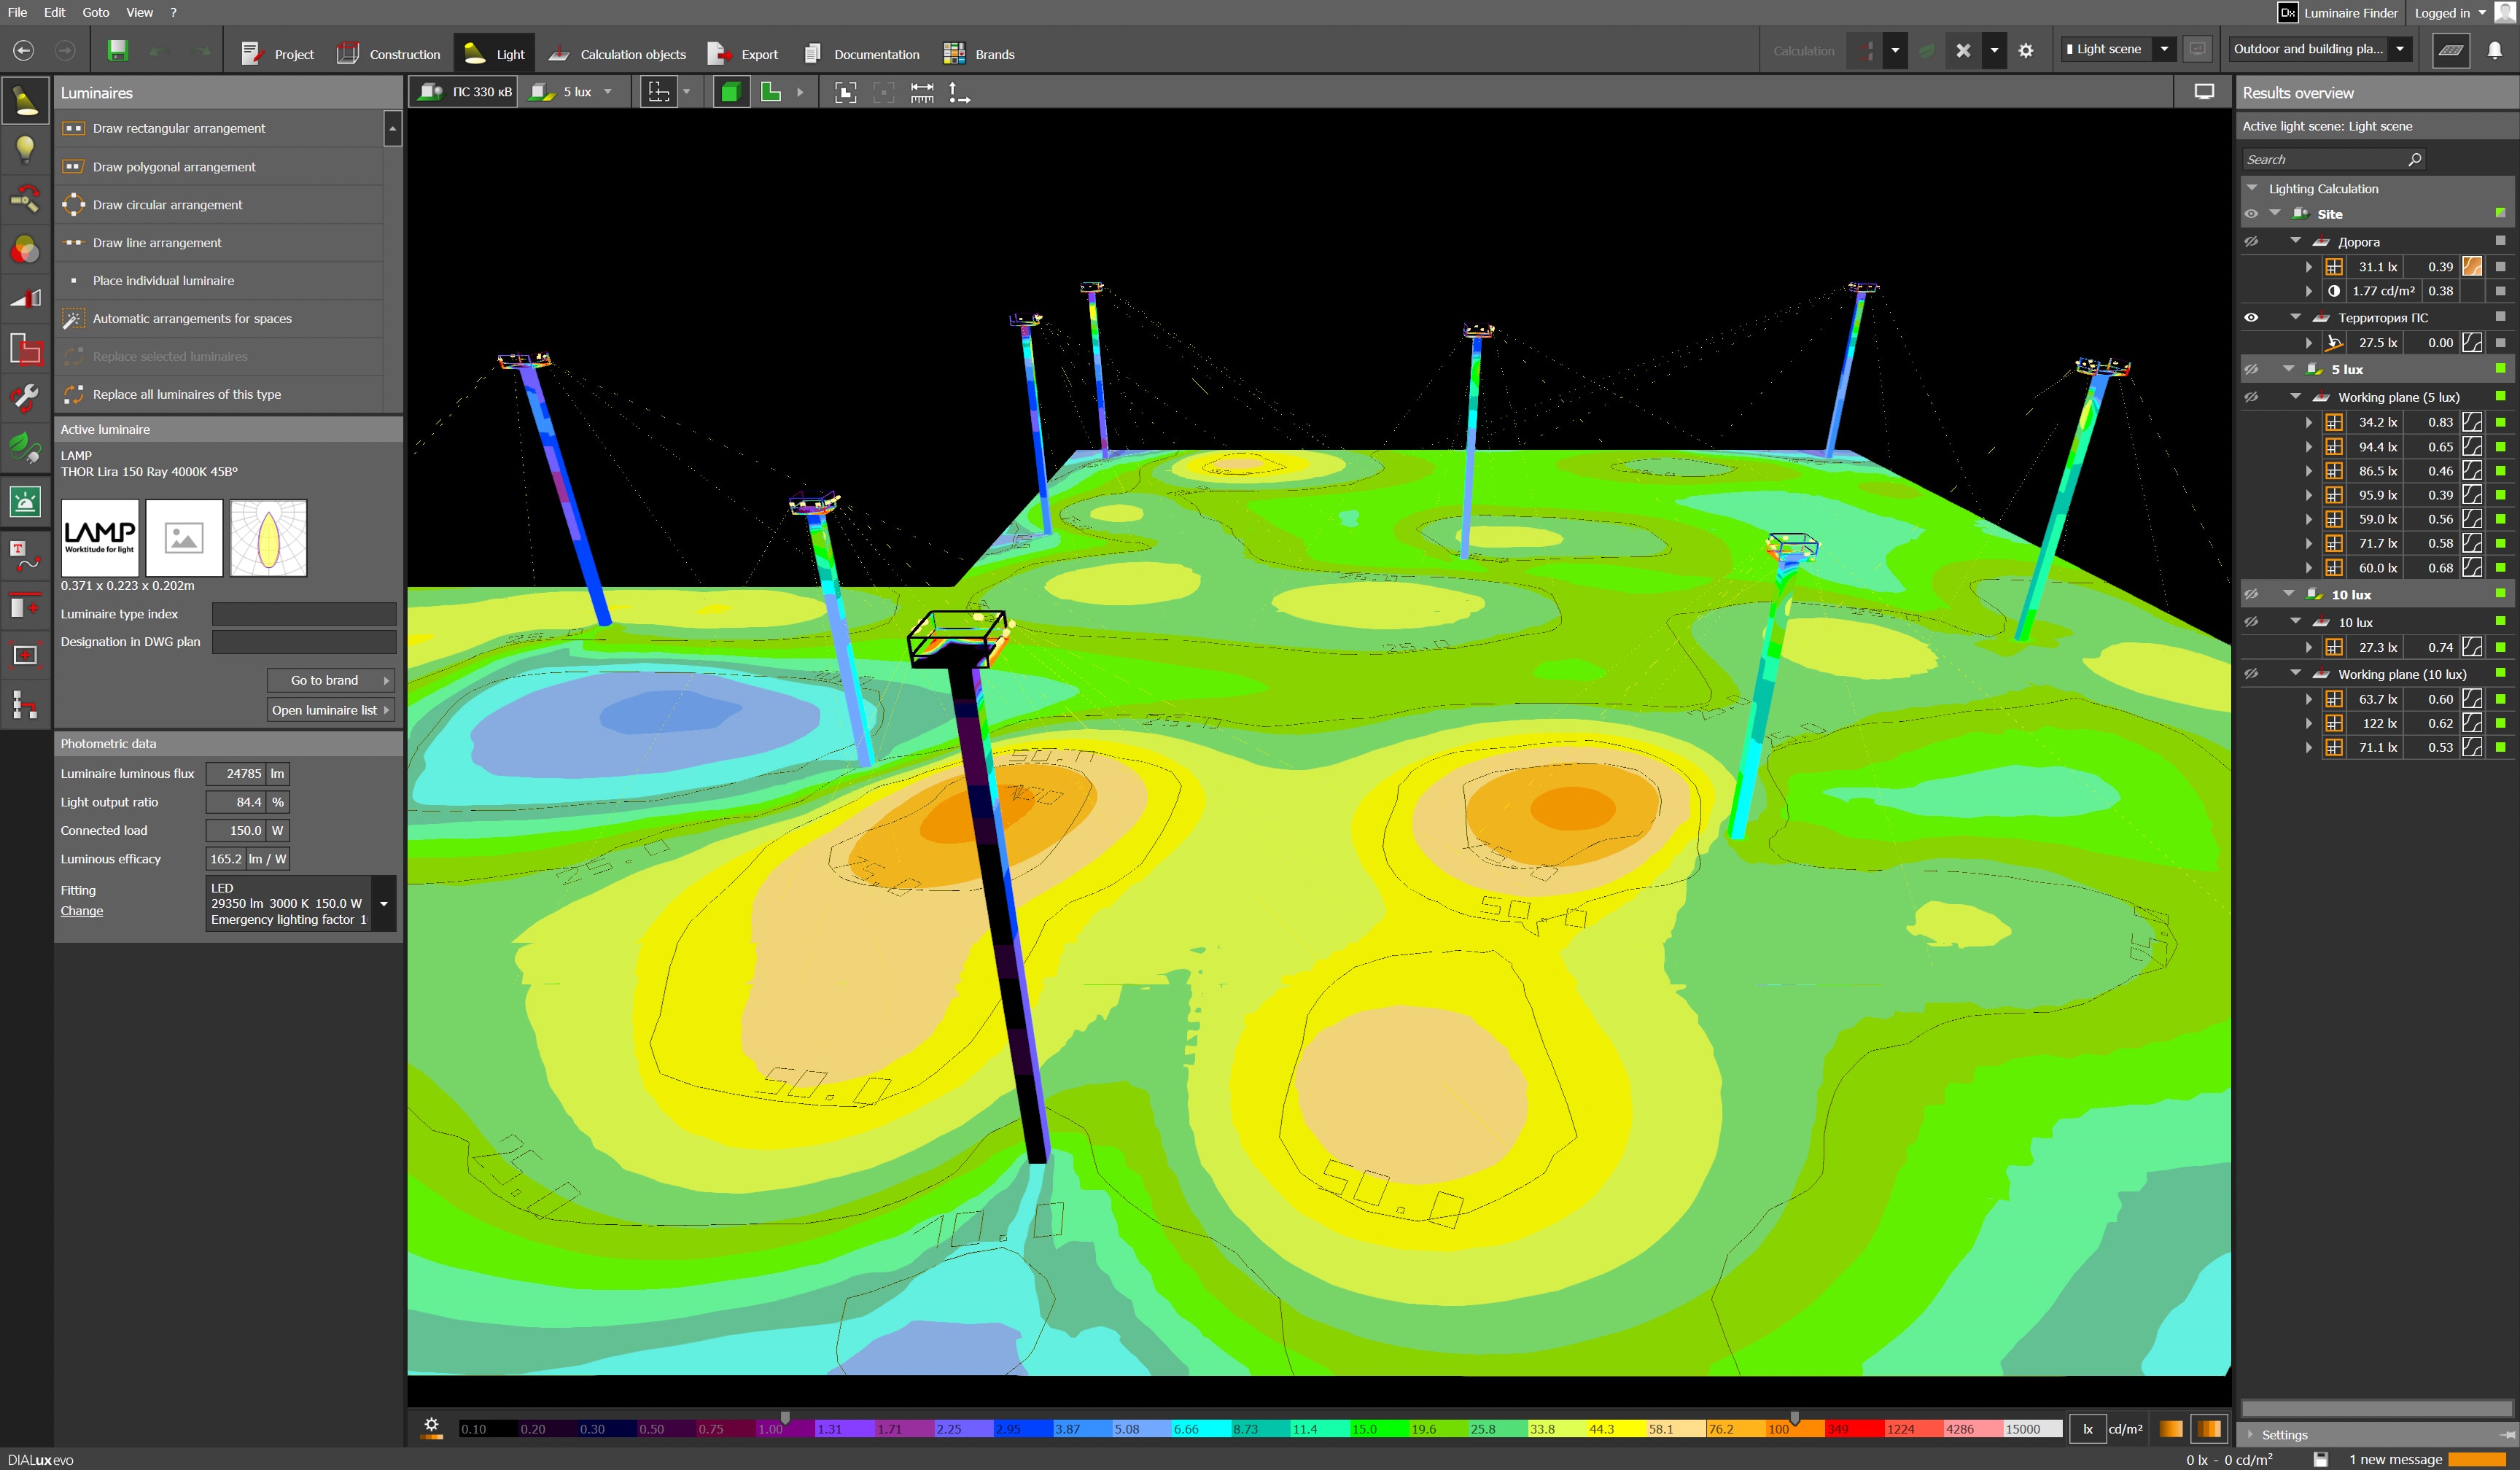Click the notification bell icon
The image size is (2520, 1470).
[x=2495, y=50]
